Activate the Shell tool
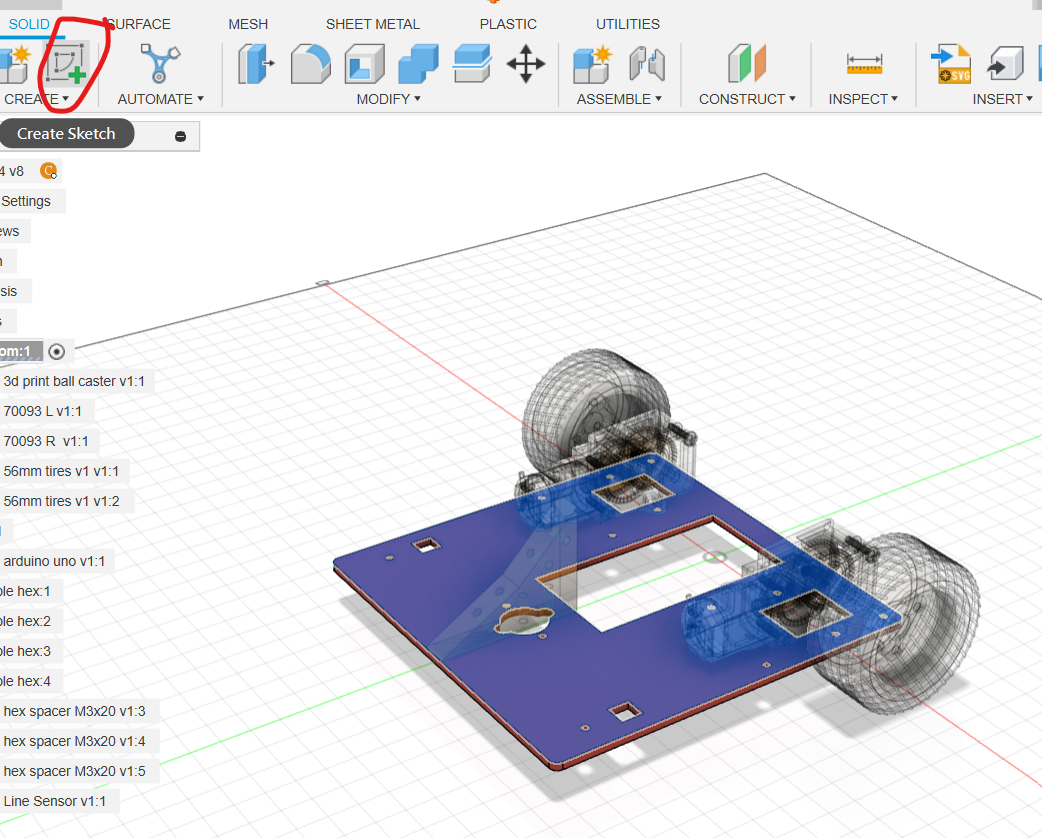 pos(364,65)
